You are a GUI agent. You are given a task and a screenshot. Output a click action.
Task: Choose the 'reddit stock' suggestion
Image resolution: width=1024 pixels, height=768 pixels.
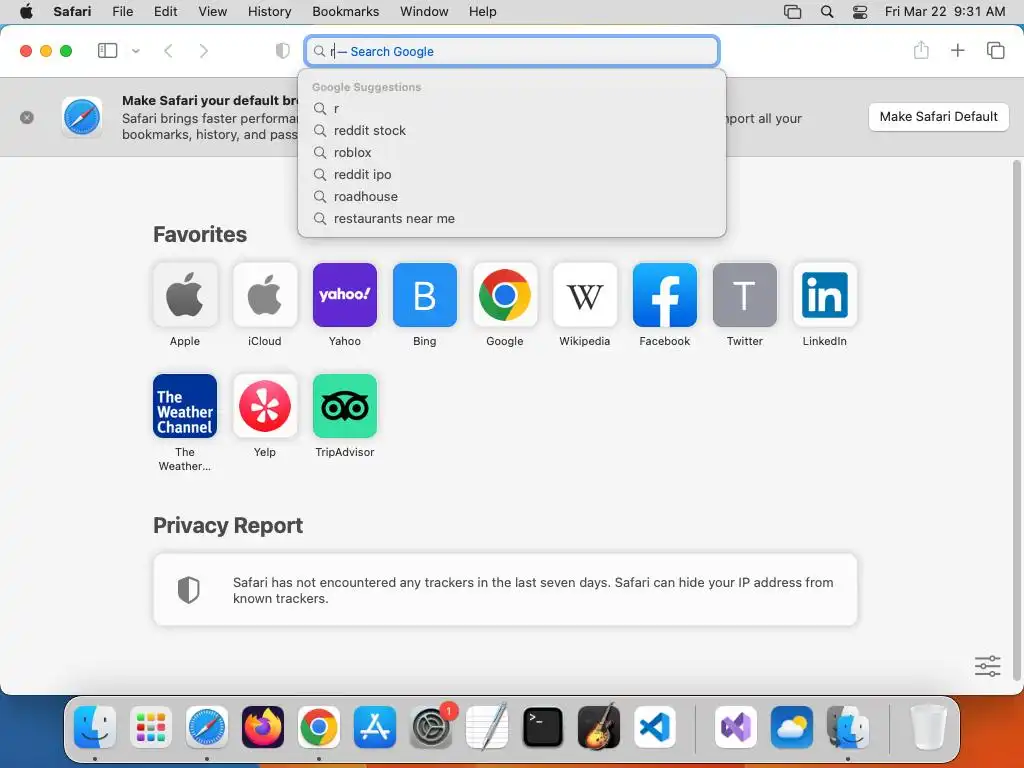tap(512, 131)
